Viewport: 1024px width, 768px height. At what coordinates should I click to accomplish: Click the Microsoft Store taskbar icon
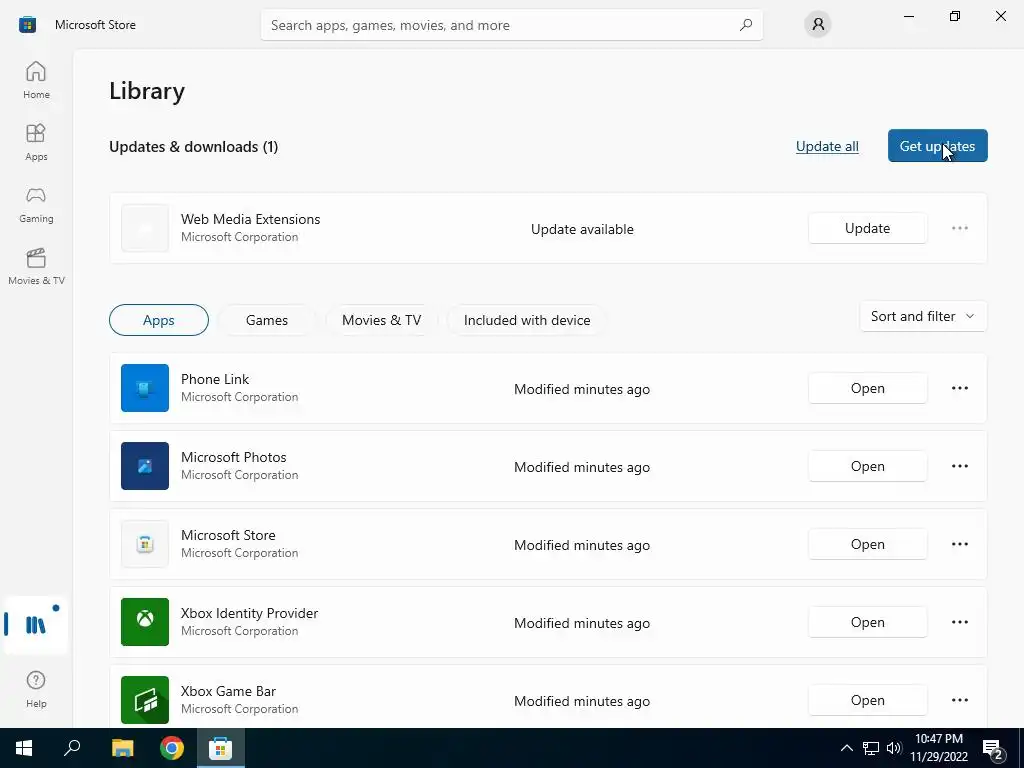[221, 748]
